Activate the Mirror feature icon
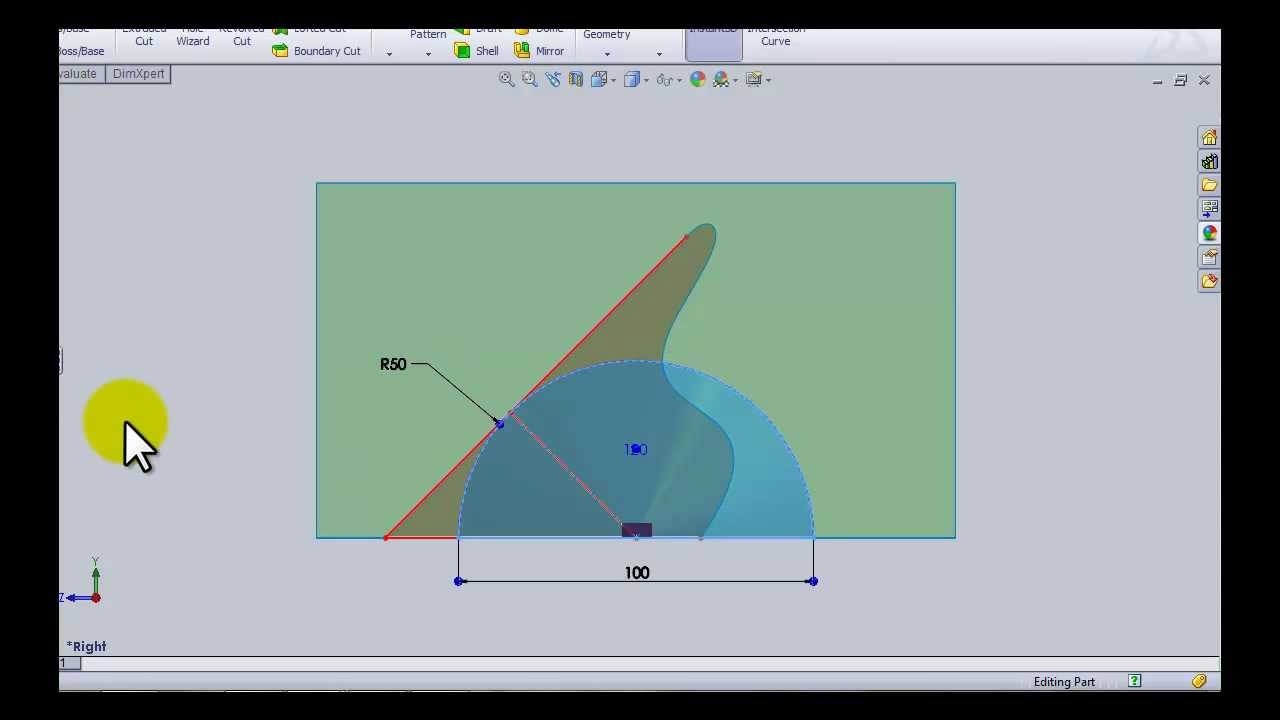This screenshot has height=720, width=1280. 522,51
